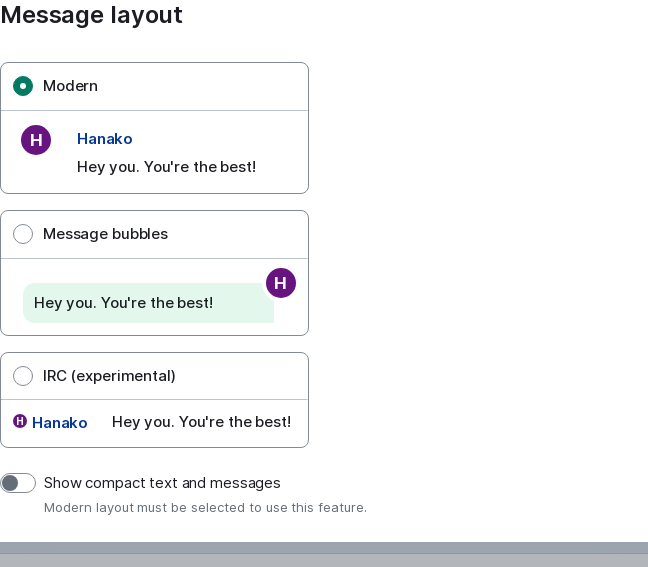Click the message text in IRC preview

[202, 422]
